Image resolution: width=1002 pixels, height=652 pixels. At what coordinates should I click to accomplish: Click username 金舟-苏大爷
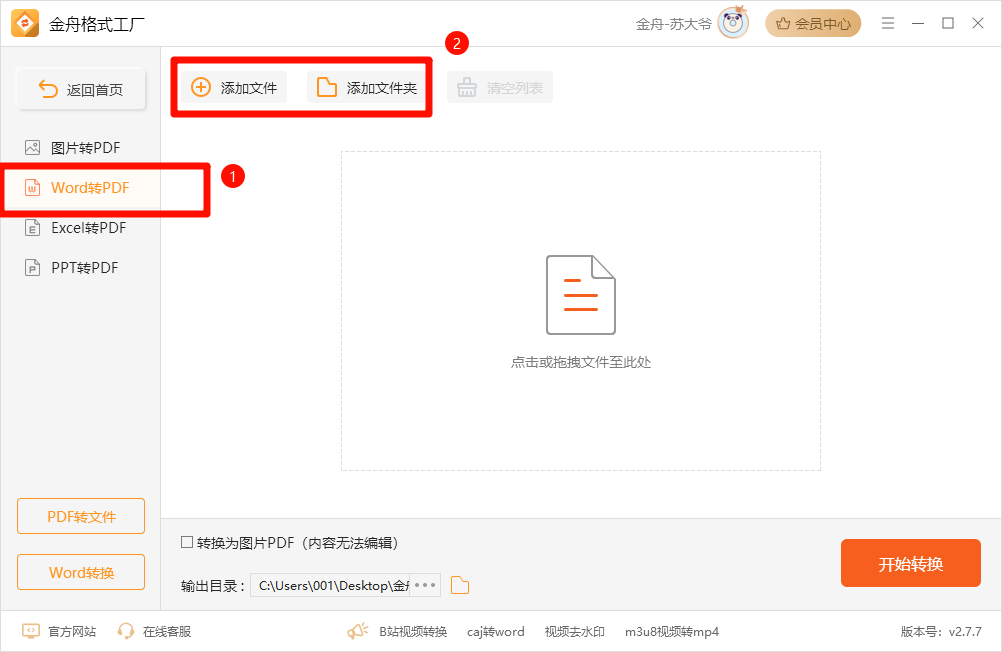coord(674,24)
